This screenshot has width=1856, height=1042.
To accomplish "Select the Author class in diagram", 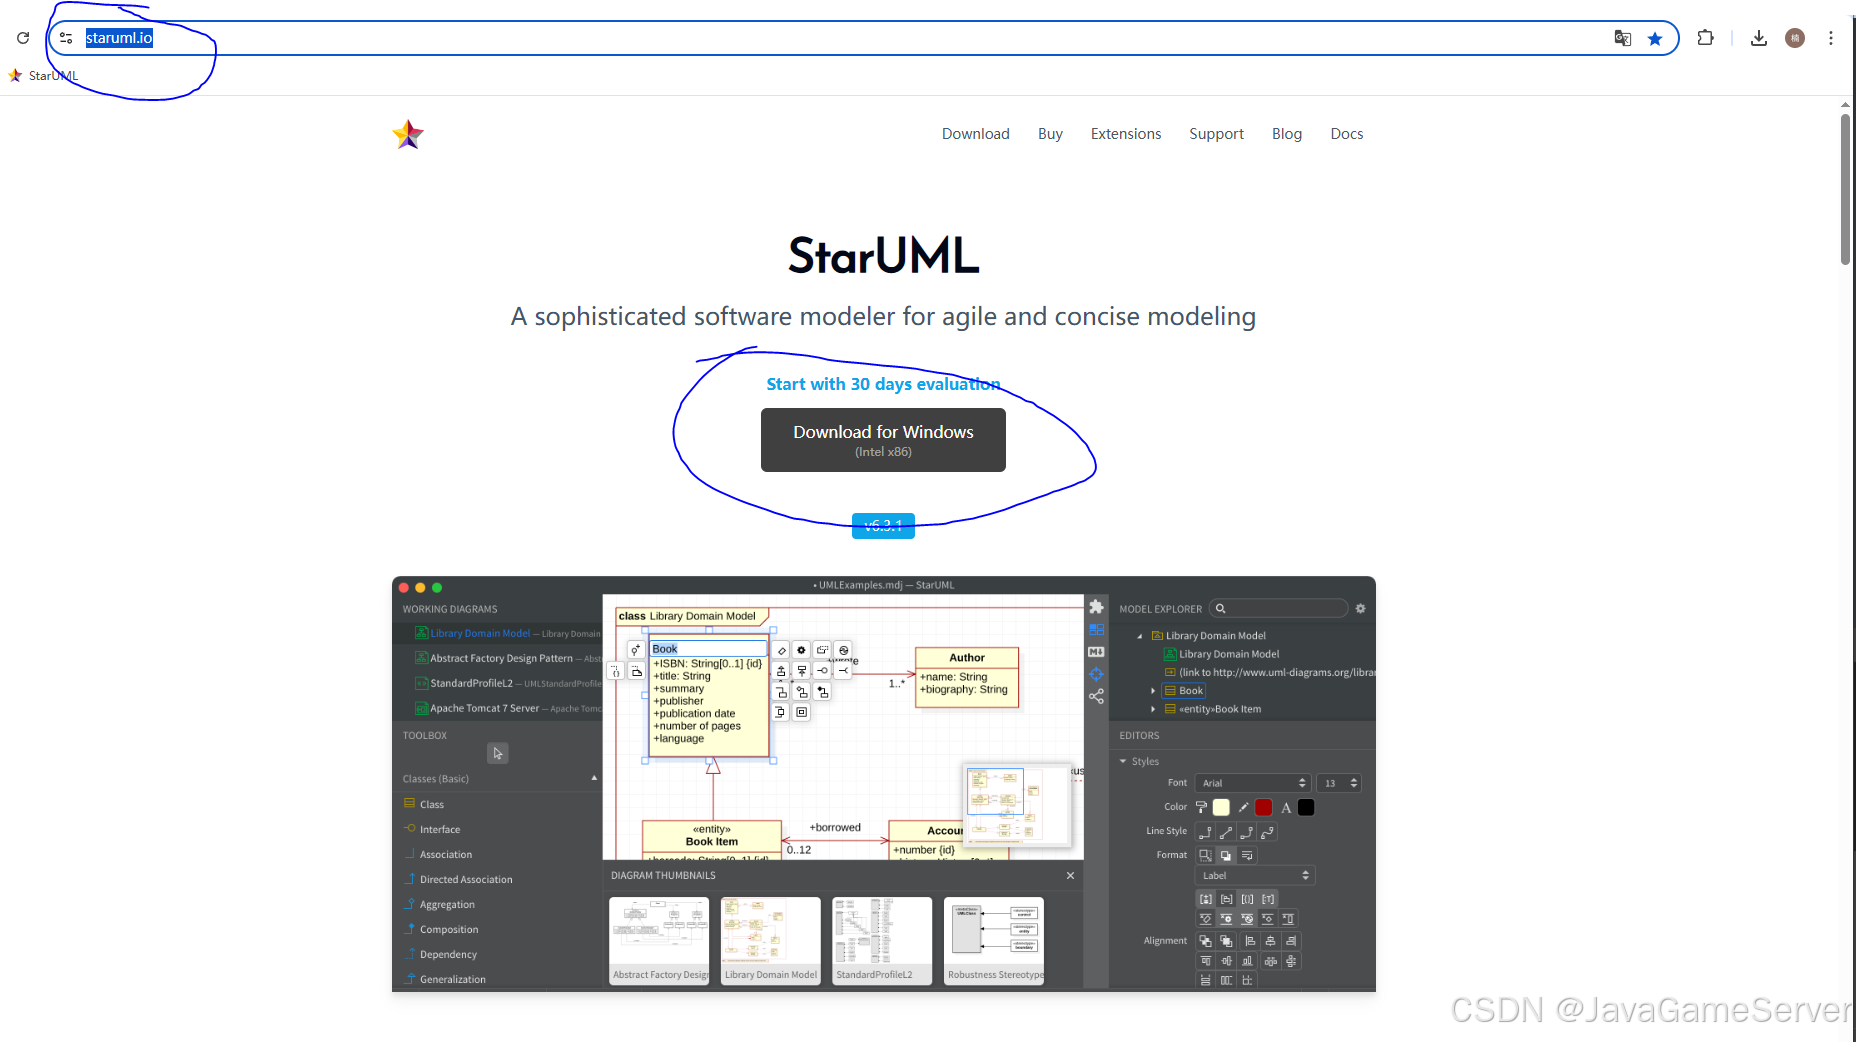I will (x=967, y=677).
